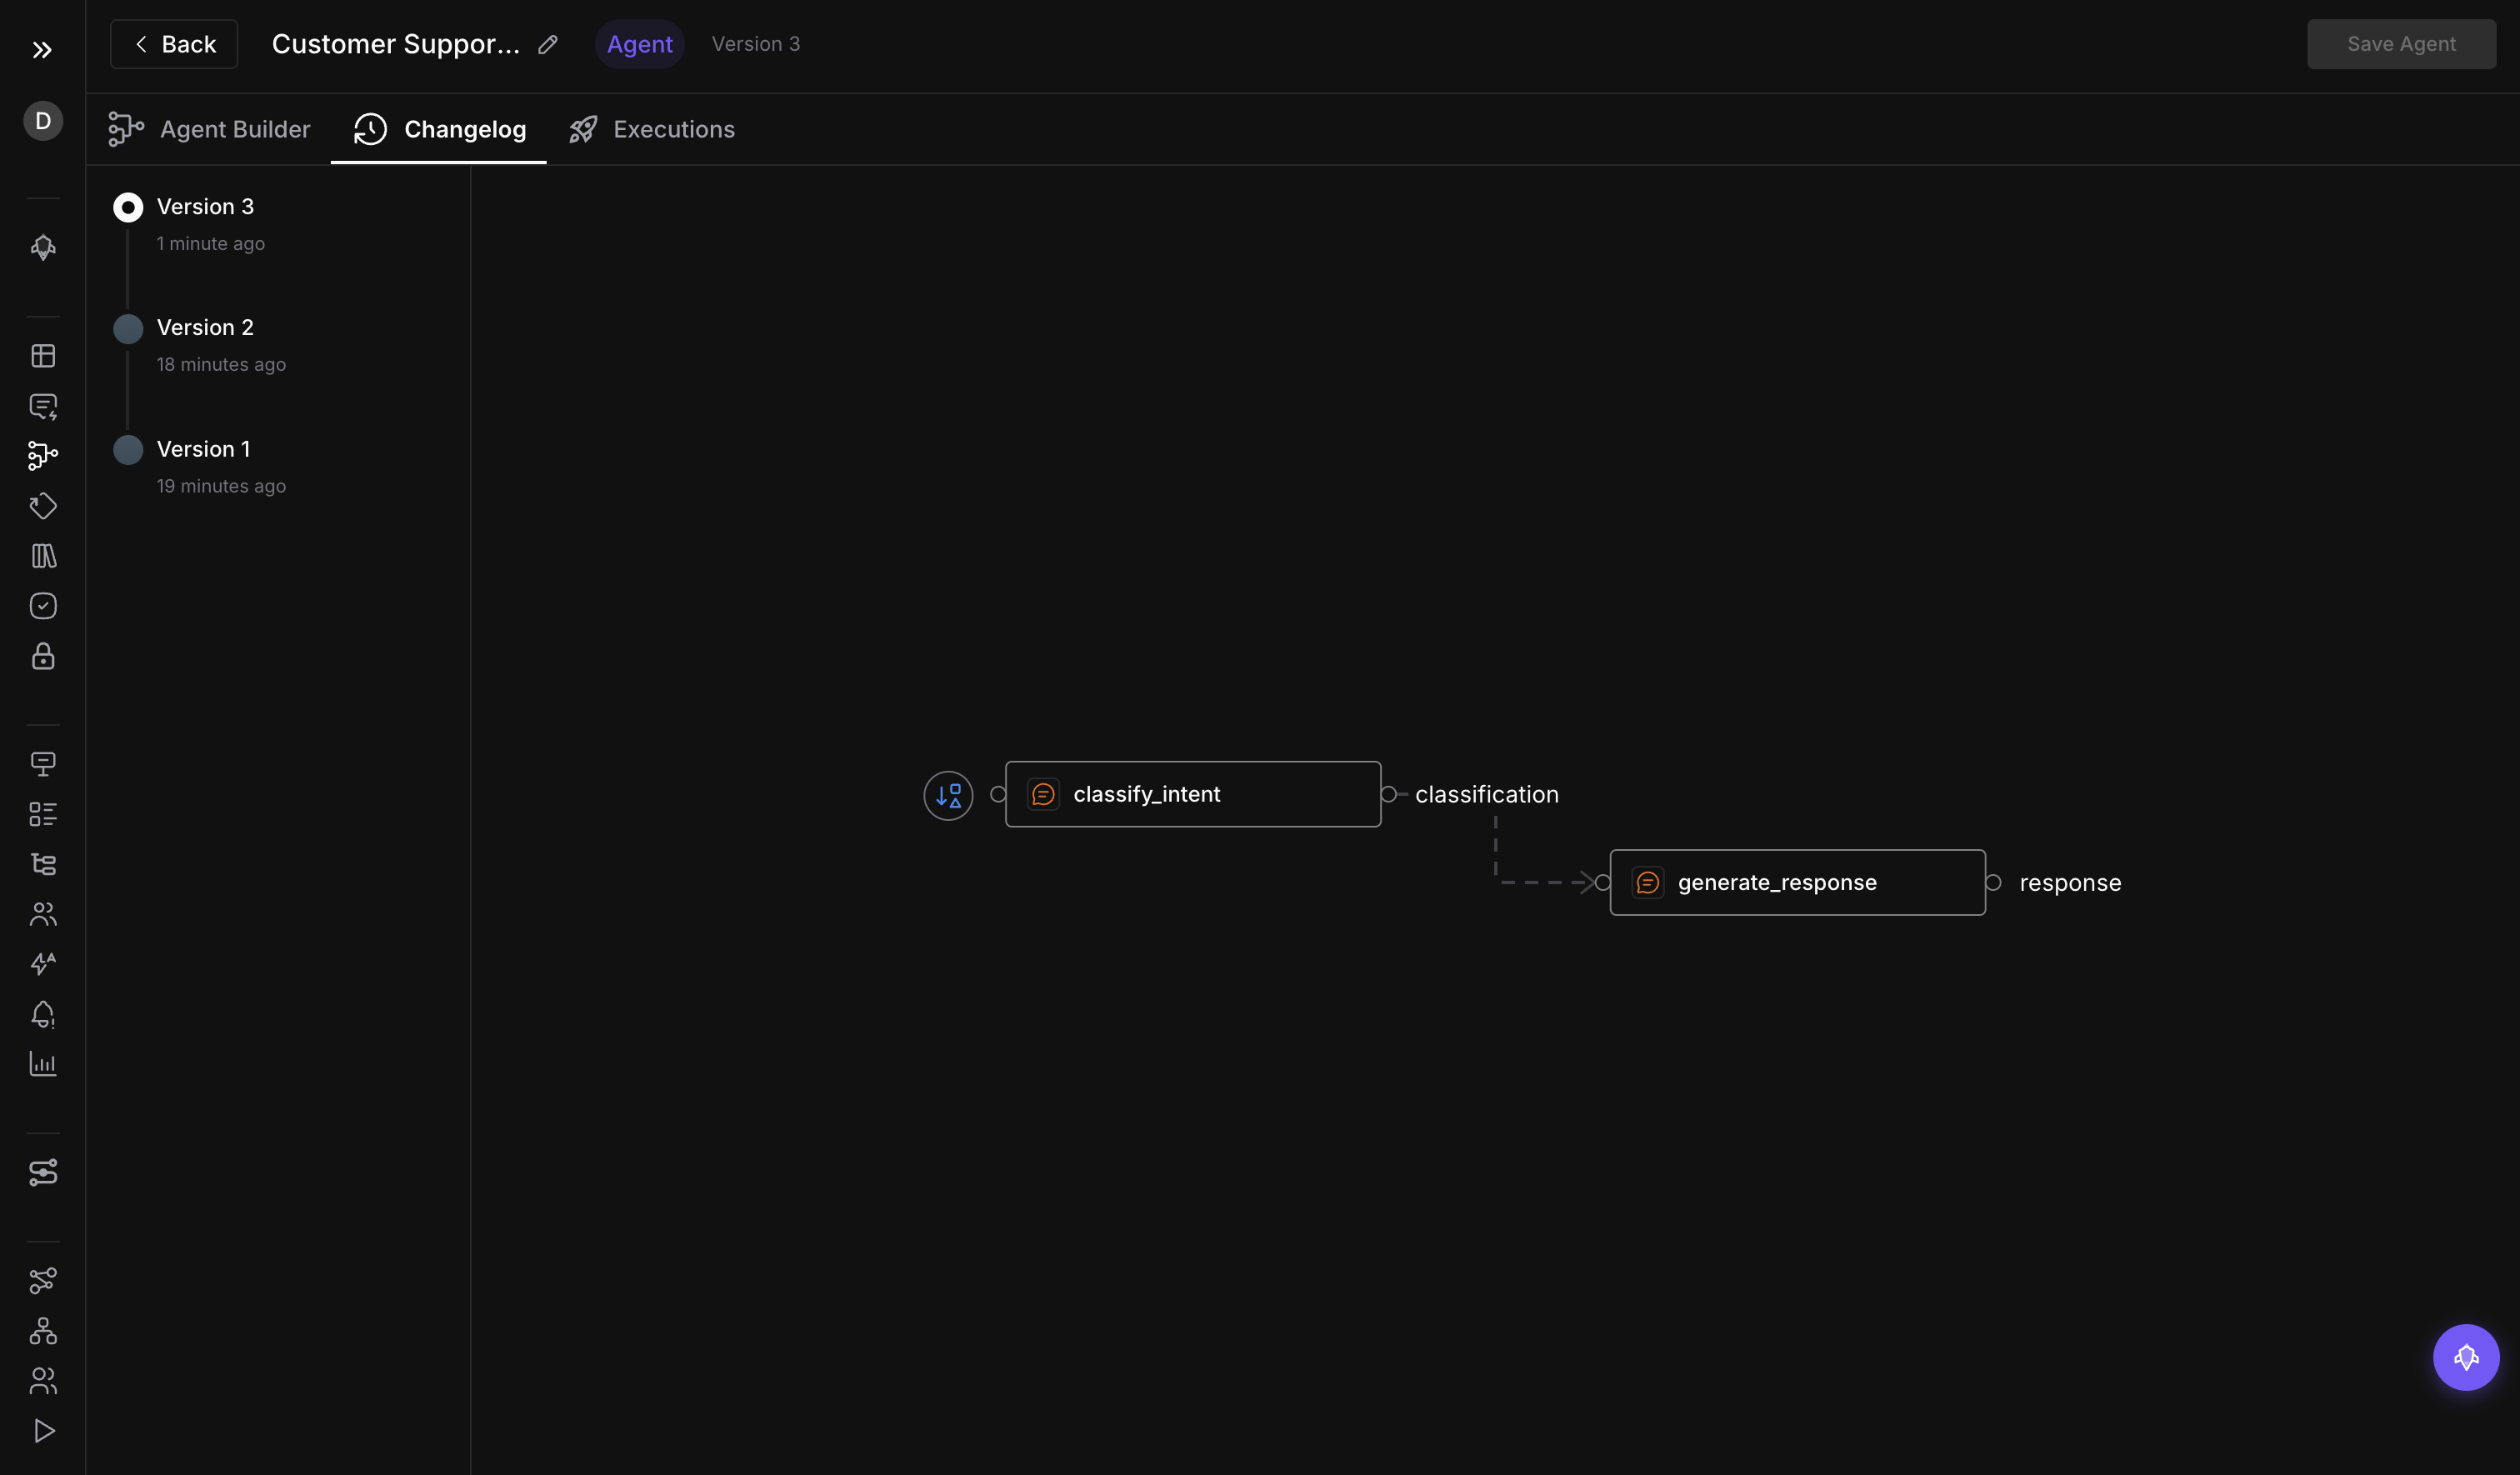Select the rocket launch icon in sidebar
This screenshot has height=1475, width=2520.
43,248
